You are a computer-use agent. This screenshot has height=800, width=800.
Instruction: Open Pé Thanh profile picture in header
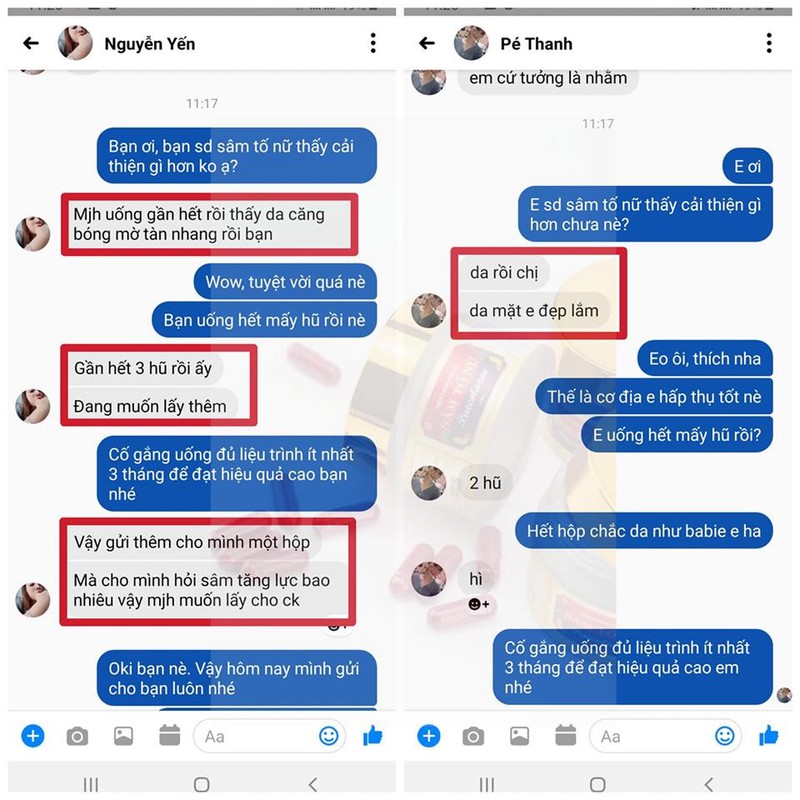471,43
